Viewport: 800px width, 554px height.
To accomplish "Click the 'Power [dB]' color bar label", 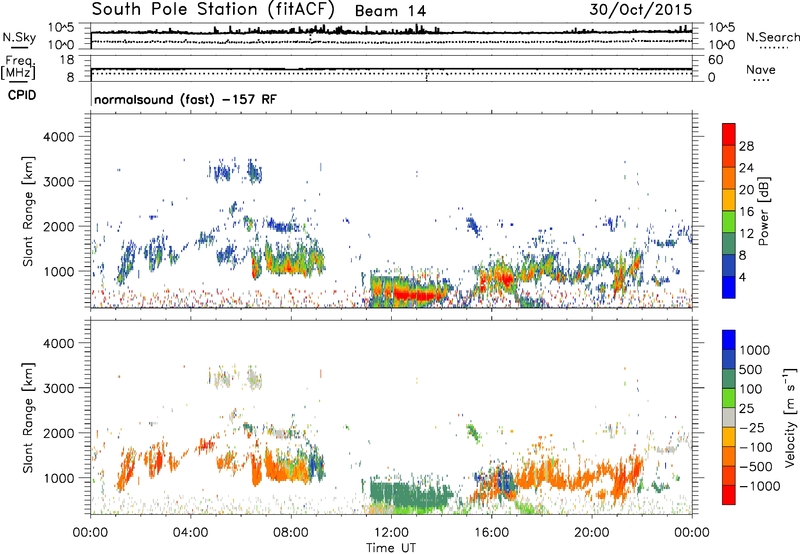I will click(x=763, y=211).
